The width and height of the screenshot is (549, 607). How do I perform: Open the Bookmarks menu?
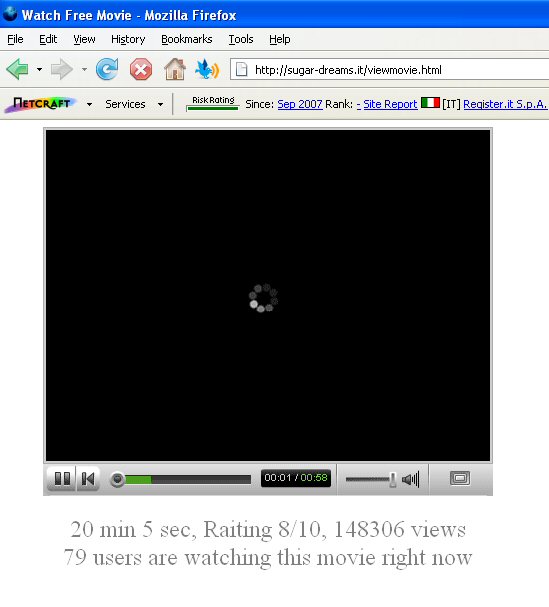[187, 39]
